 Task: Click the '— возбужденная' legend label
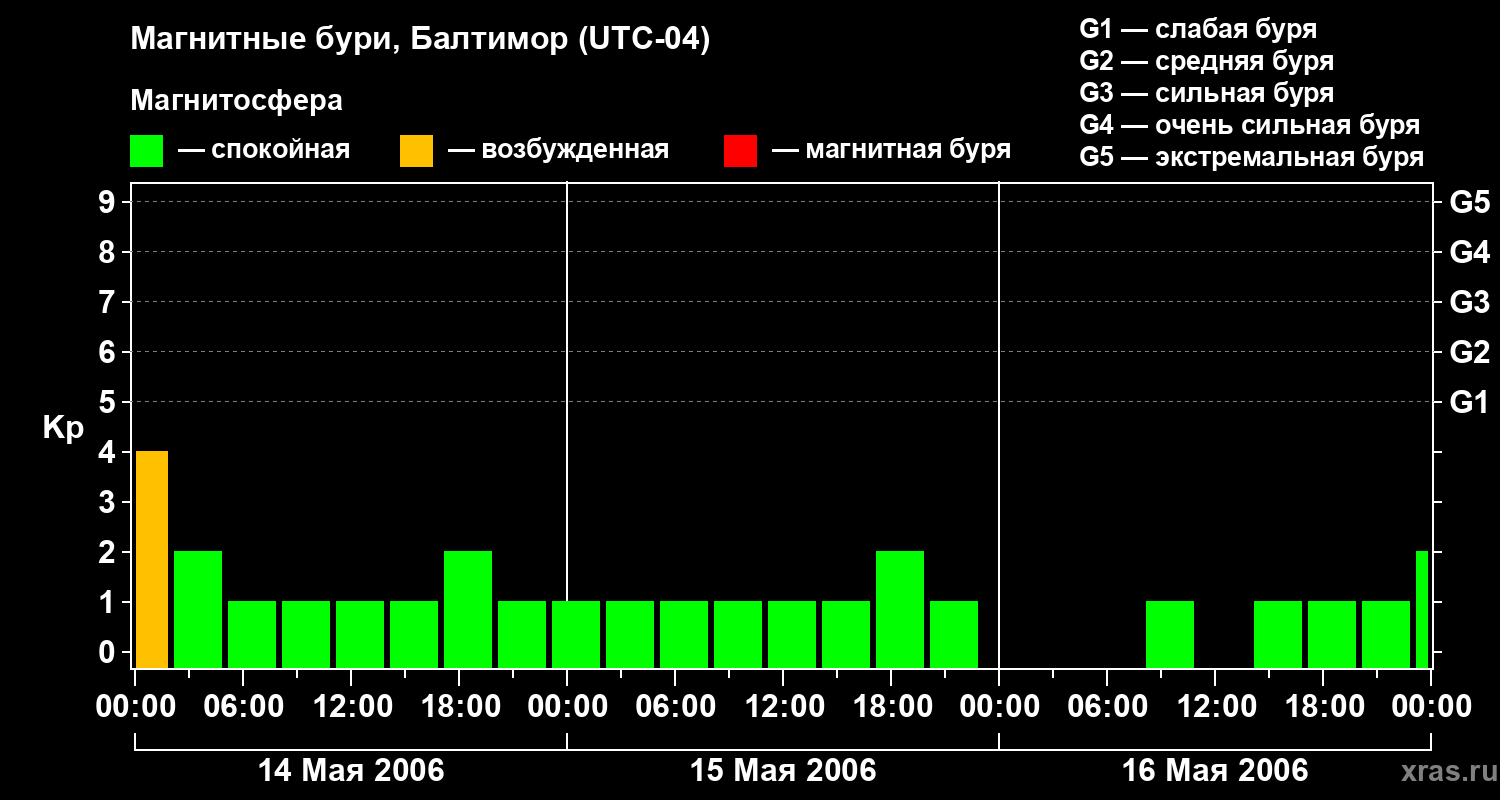(x=559, y=151)
